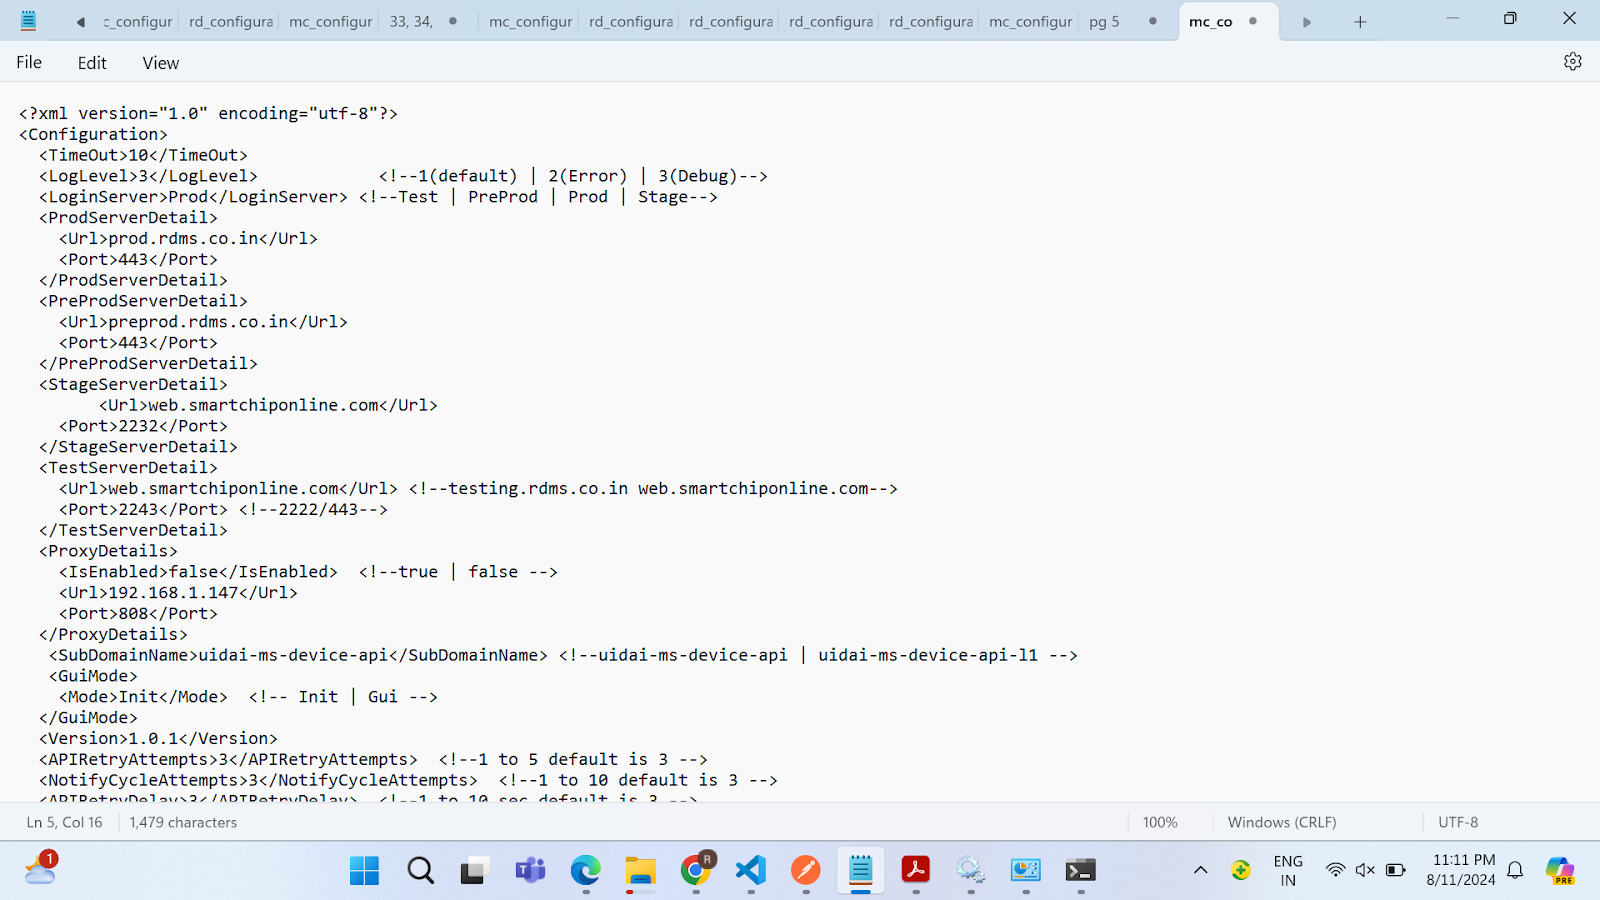Screen dimensions: 1600x900
Task: Open the Edit menu
Action: 92,62
